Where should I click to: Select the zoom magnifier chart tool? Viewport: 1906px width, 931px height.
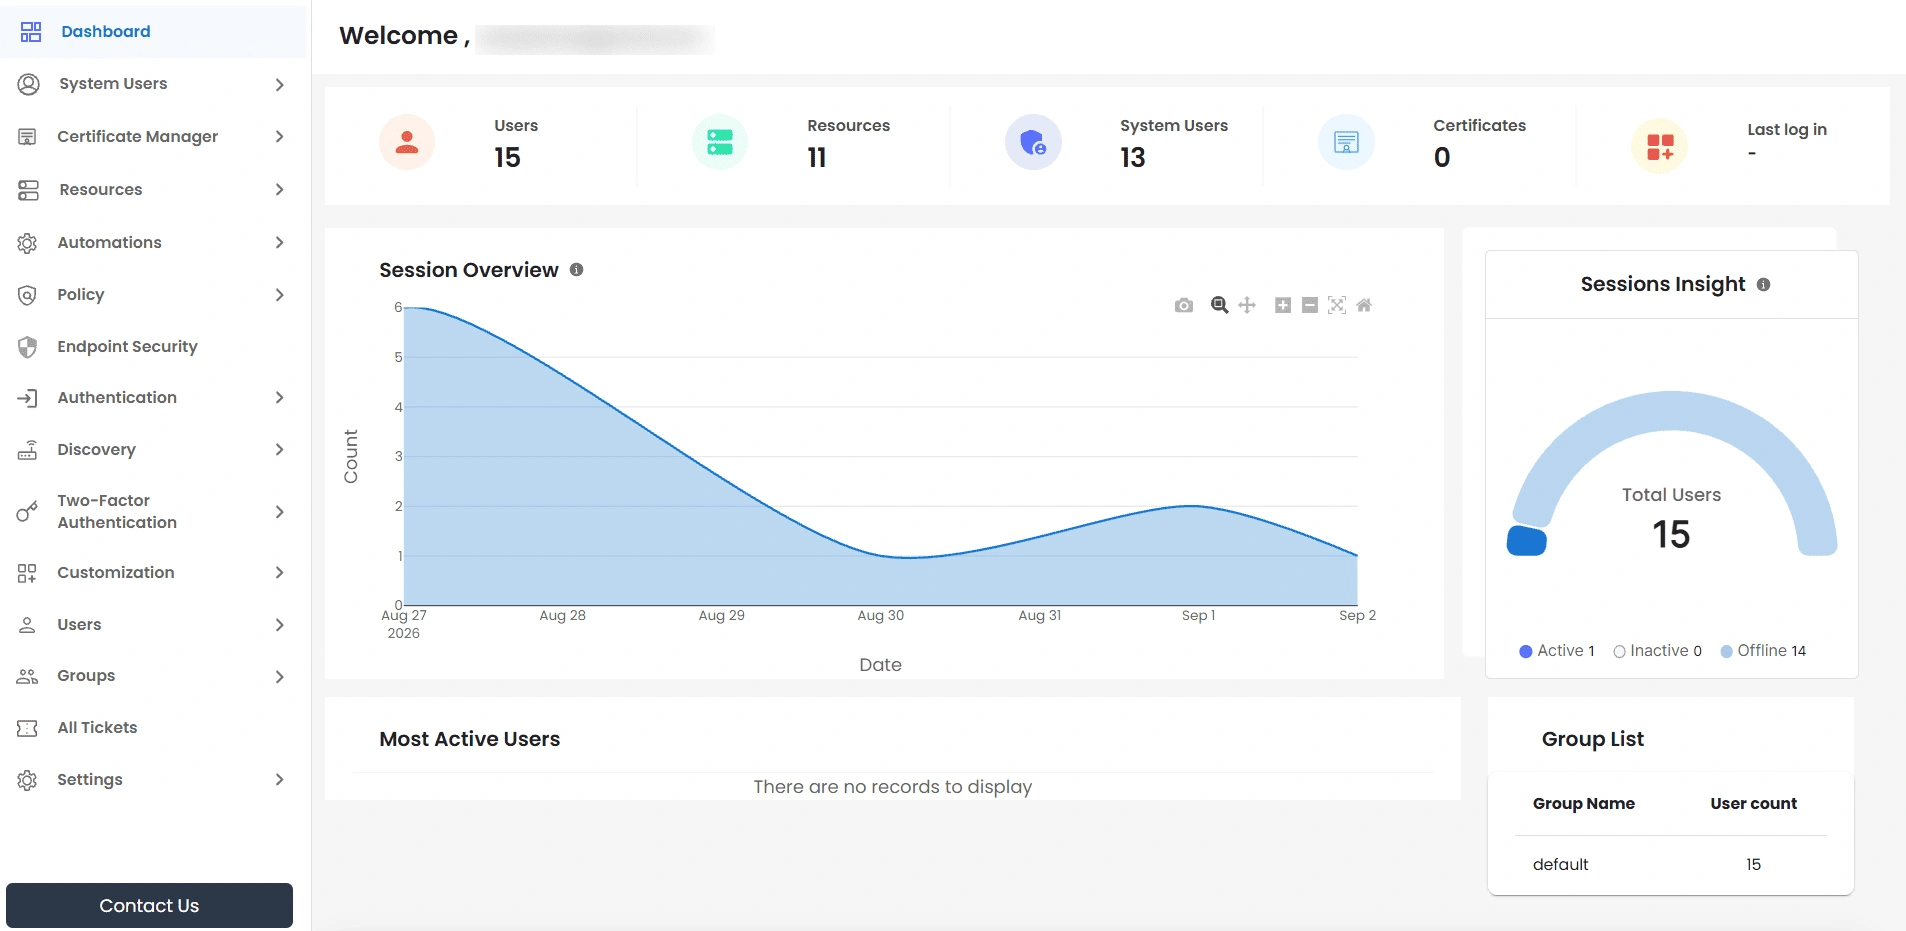pos(1219,305)
